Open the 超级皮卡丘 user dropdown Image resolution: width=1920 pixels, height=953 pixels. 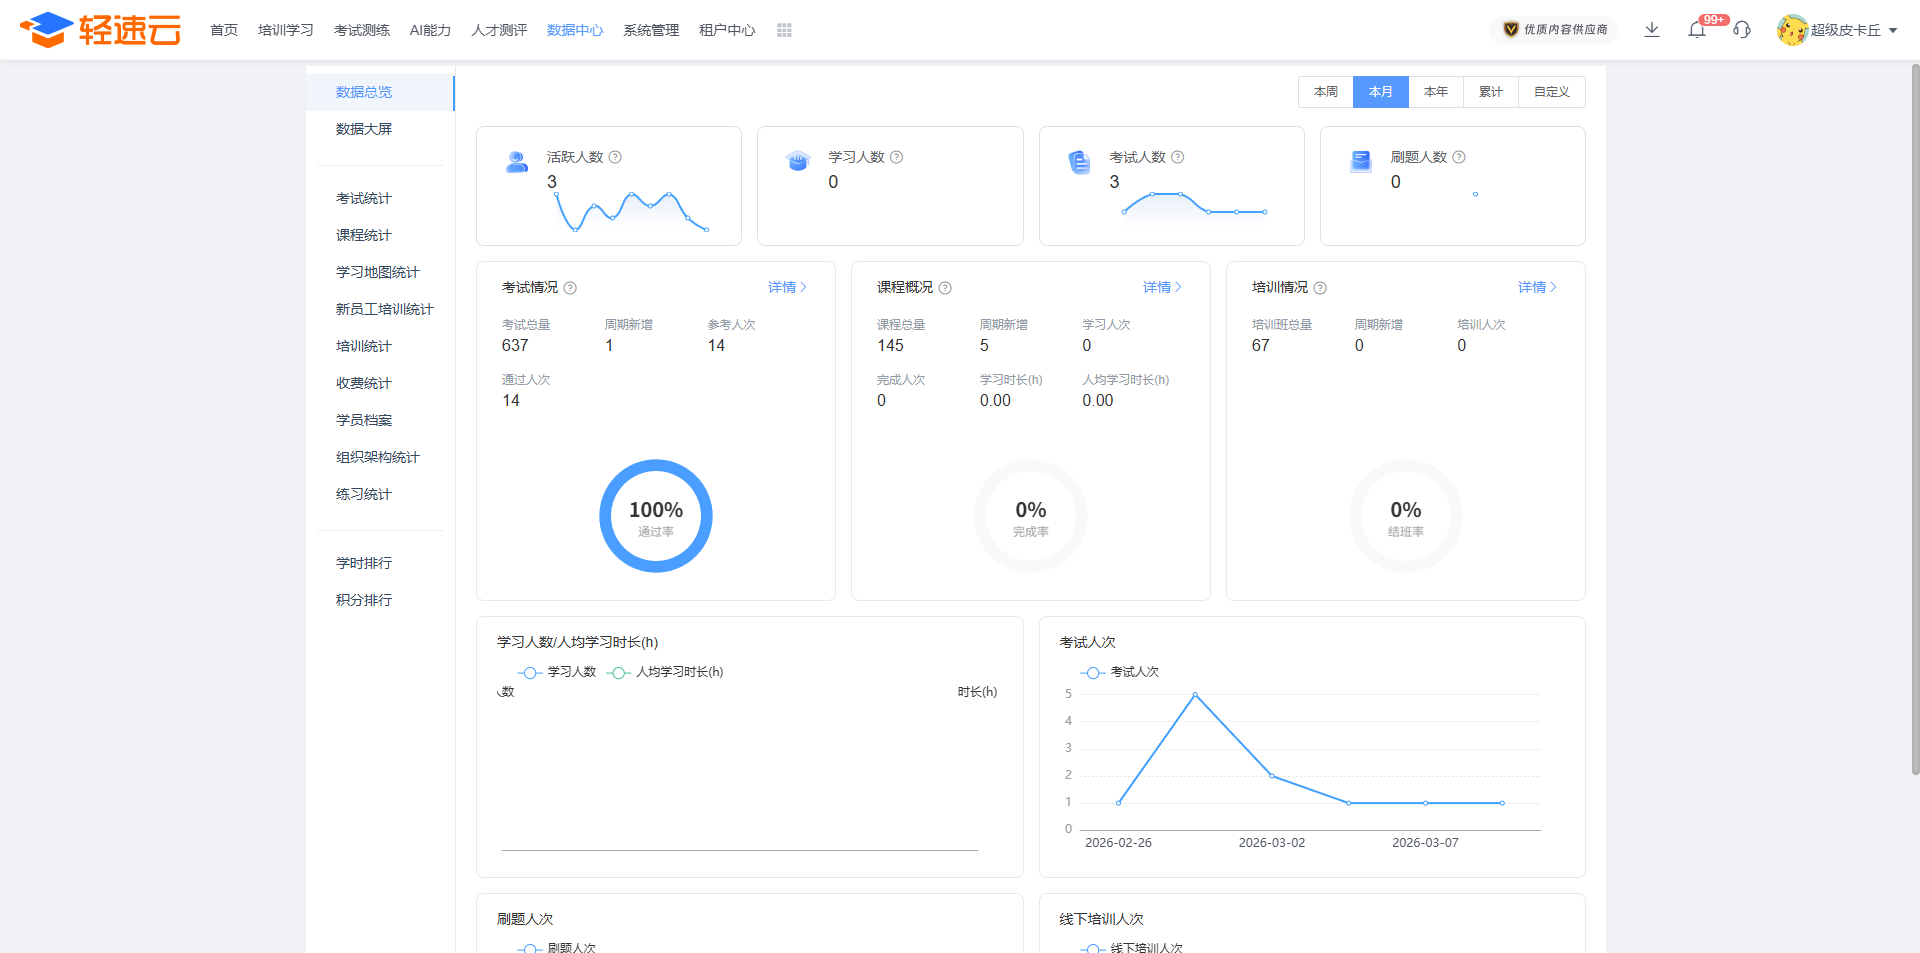(1837, 30)
